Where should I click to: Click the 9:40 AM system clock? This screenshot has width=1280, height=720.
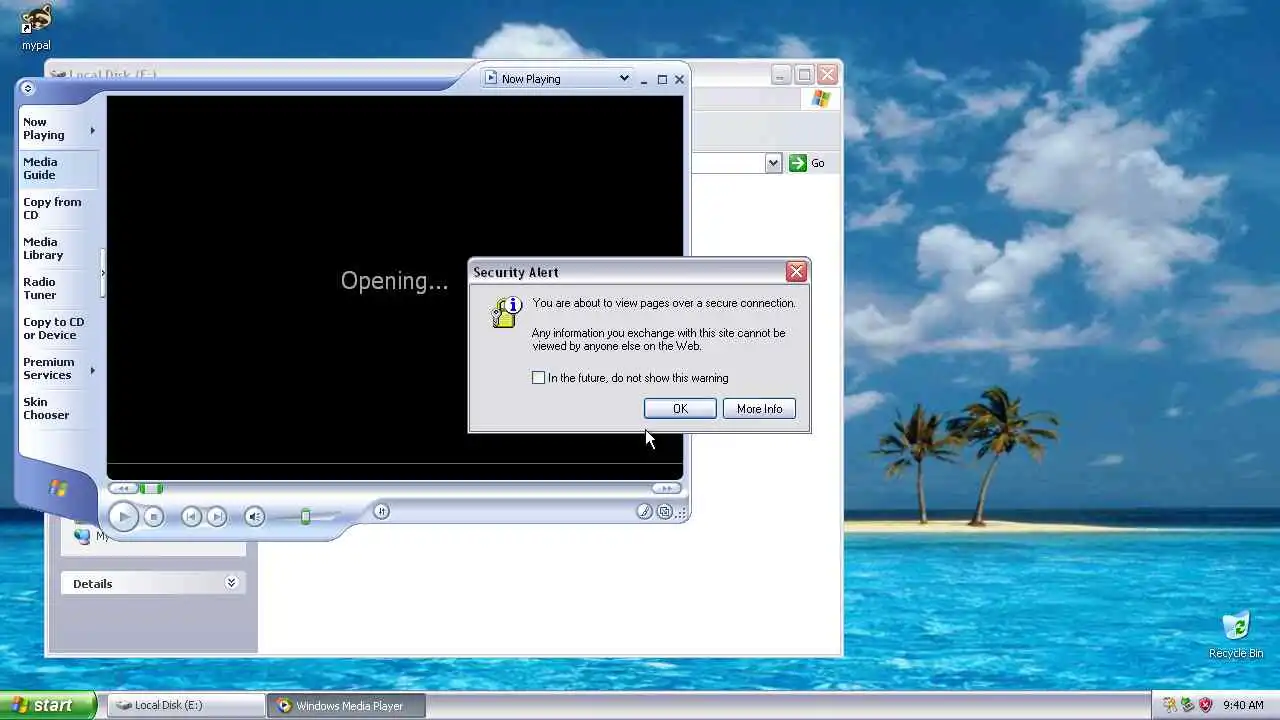[1243, 705]
